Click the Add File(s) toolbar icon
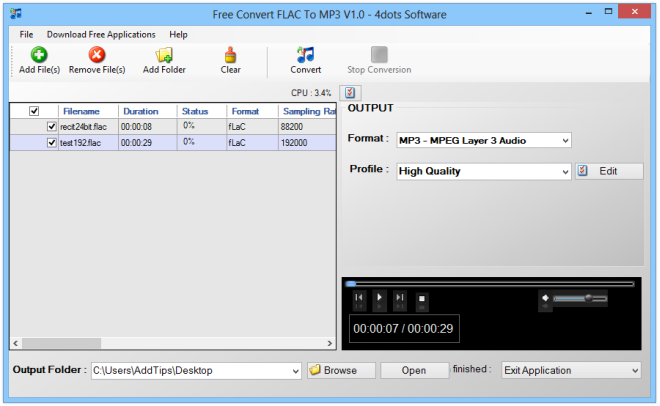The height and width of the screenshot is (406, 660). [x=39, y=55]
